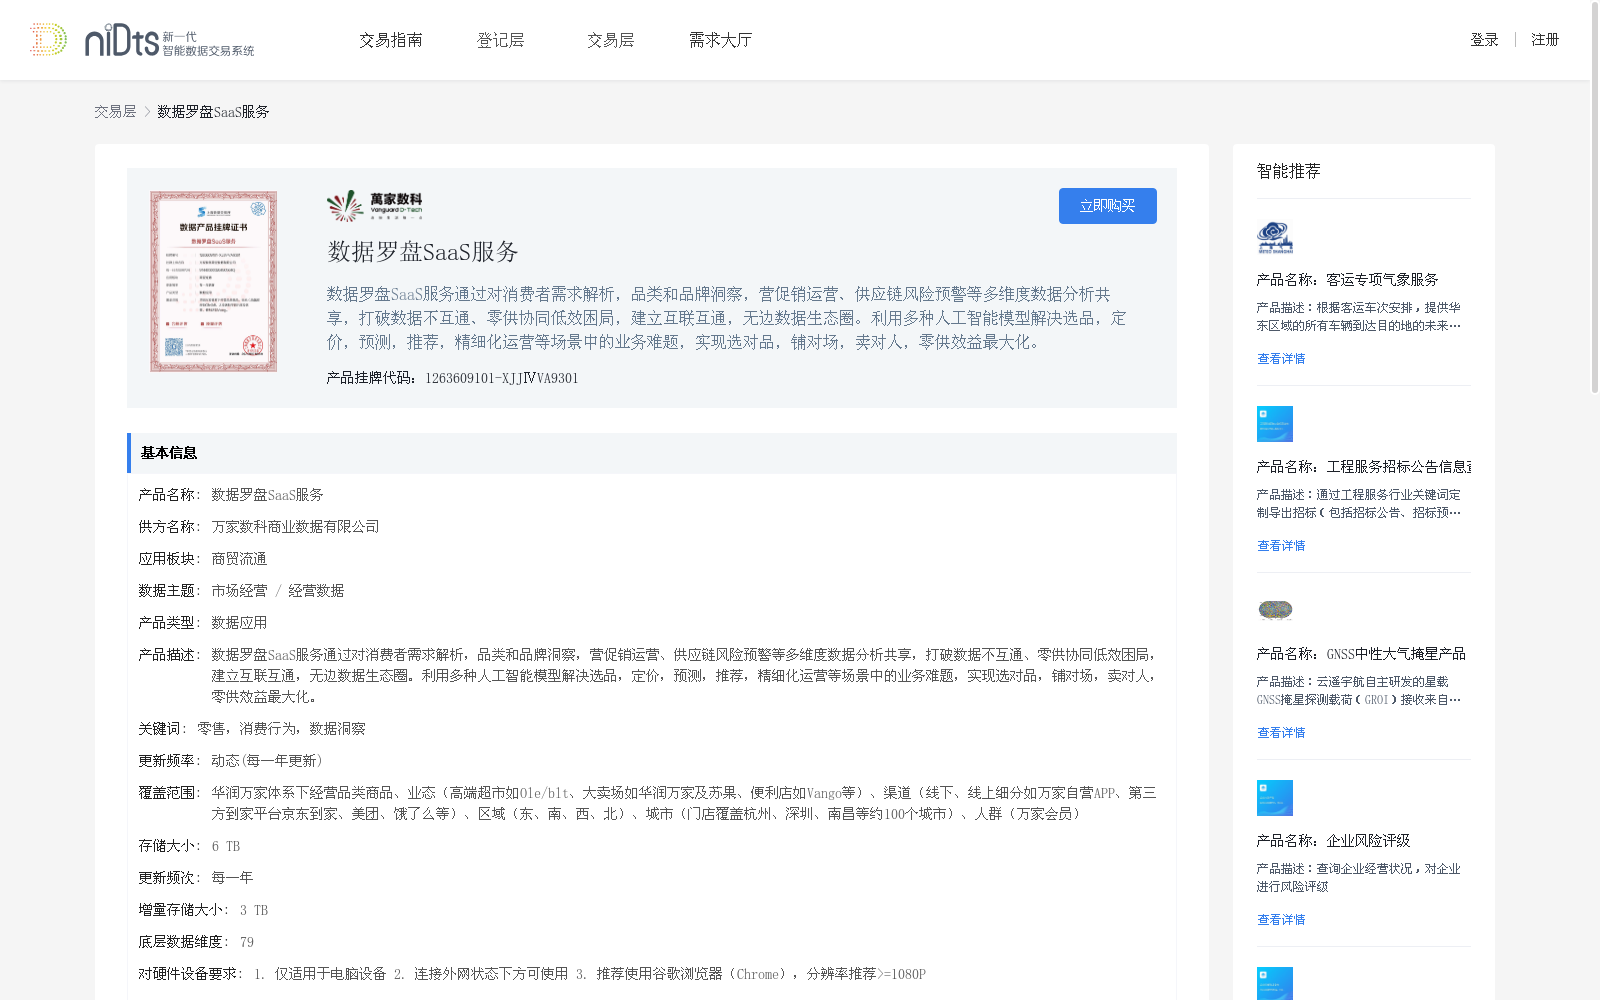Click the 注册 link
Screen dimensions: 1600x1000
point(1545,40)
